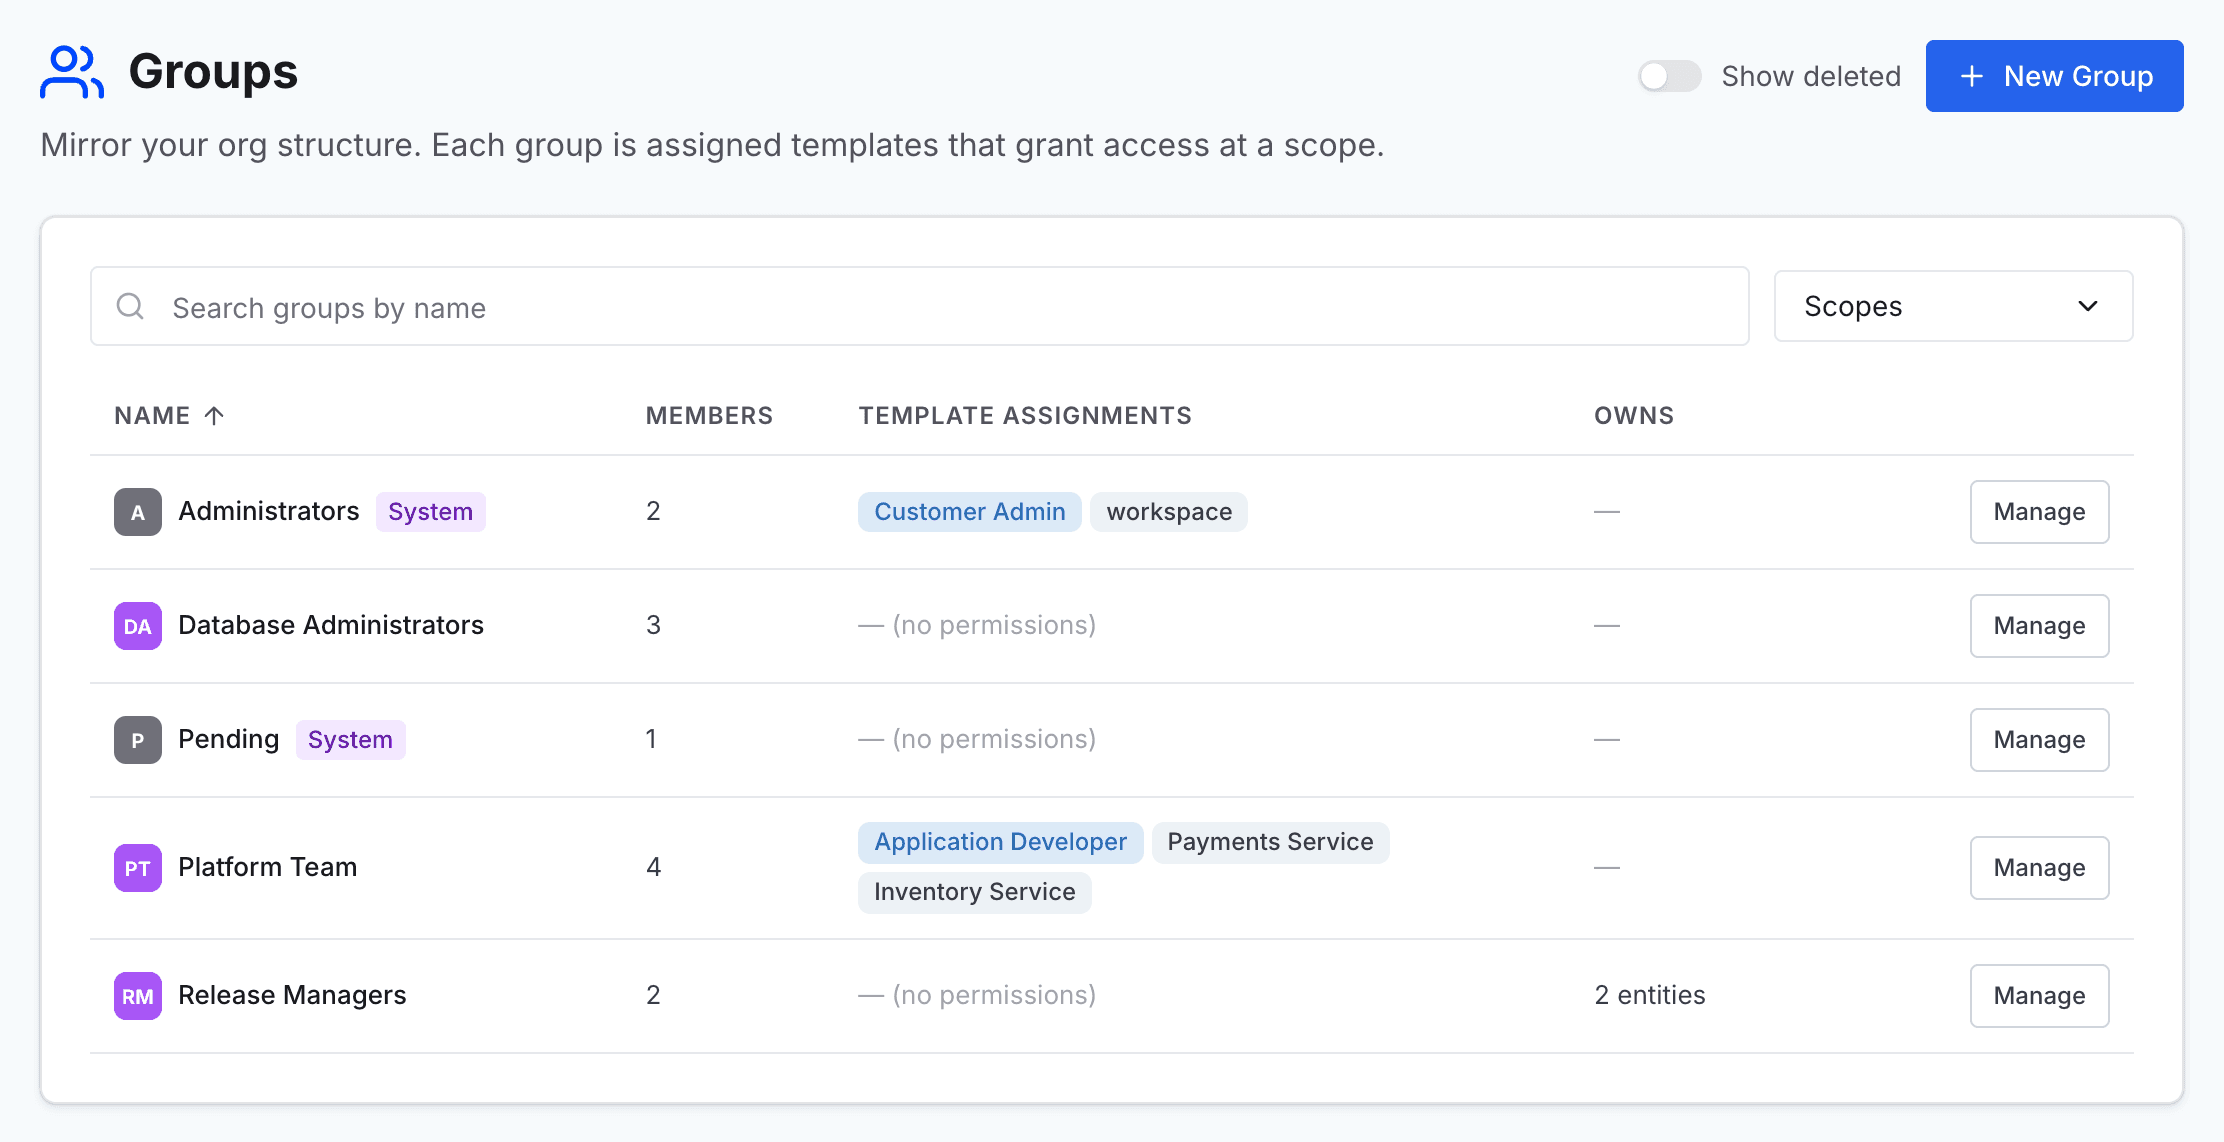This screenshot has height=1142, width=2224.
Task: Manage the Pending group
Action: click(x=2039, y=740)
